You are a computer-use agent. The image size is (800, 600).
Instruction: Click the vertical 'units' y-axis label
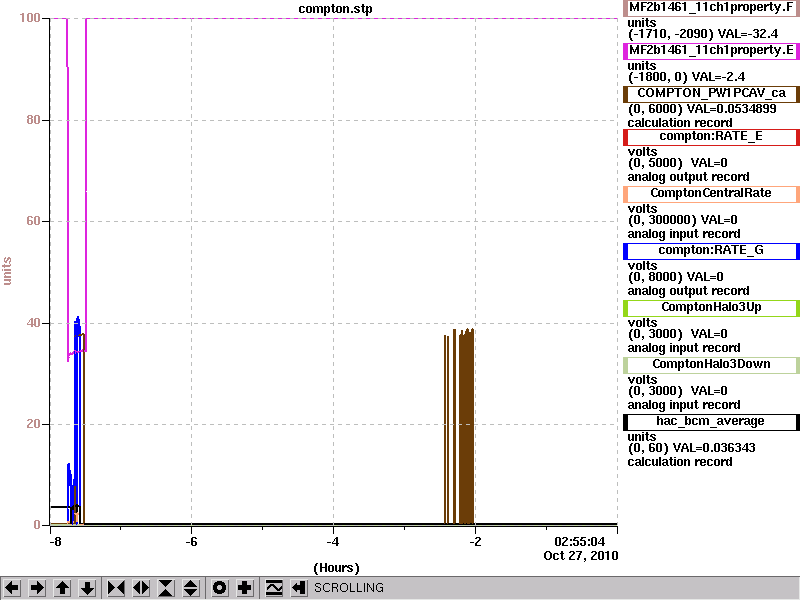coord(7,271)
